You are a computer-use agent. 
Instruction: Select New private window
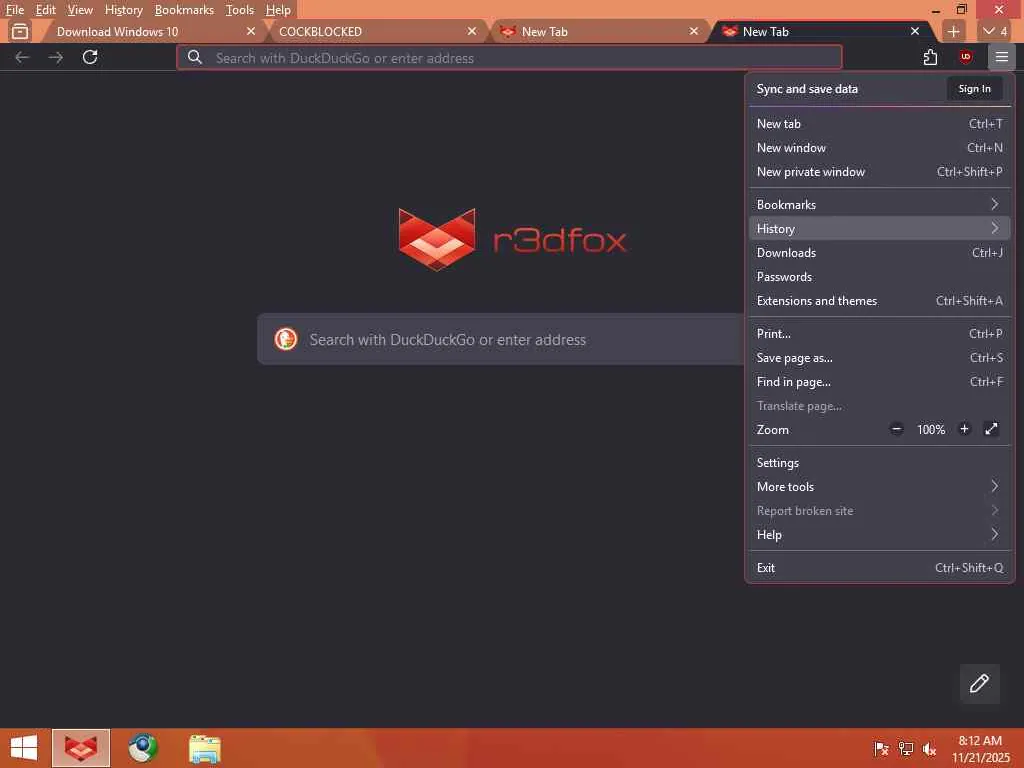tap(880, 172)
